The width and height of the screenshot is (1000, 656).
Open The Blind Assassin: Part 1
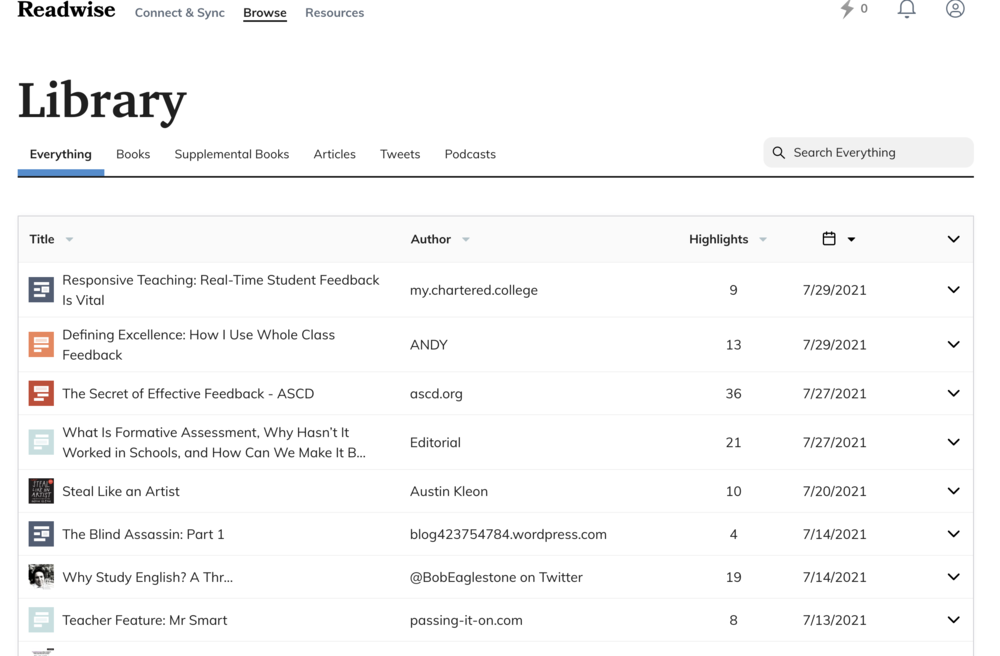[x=143, y=534]
